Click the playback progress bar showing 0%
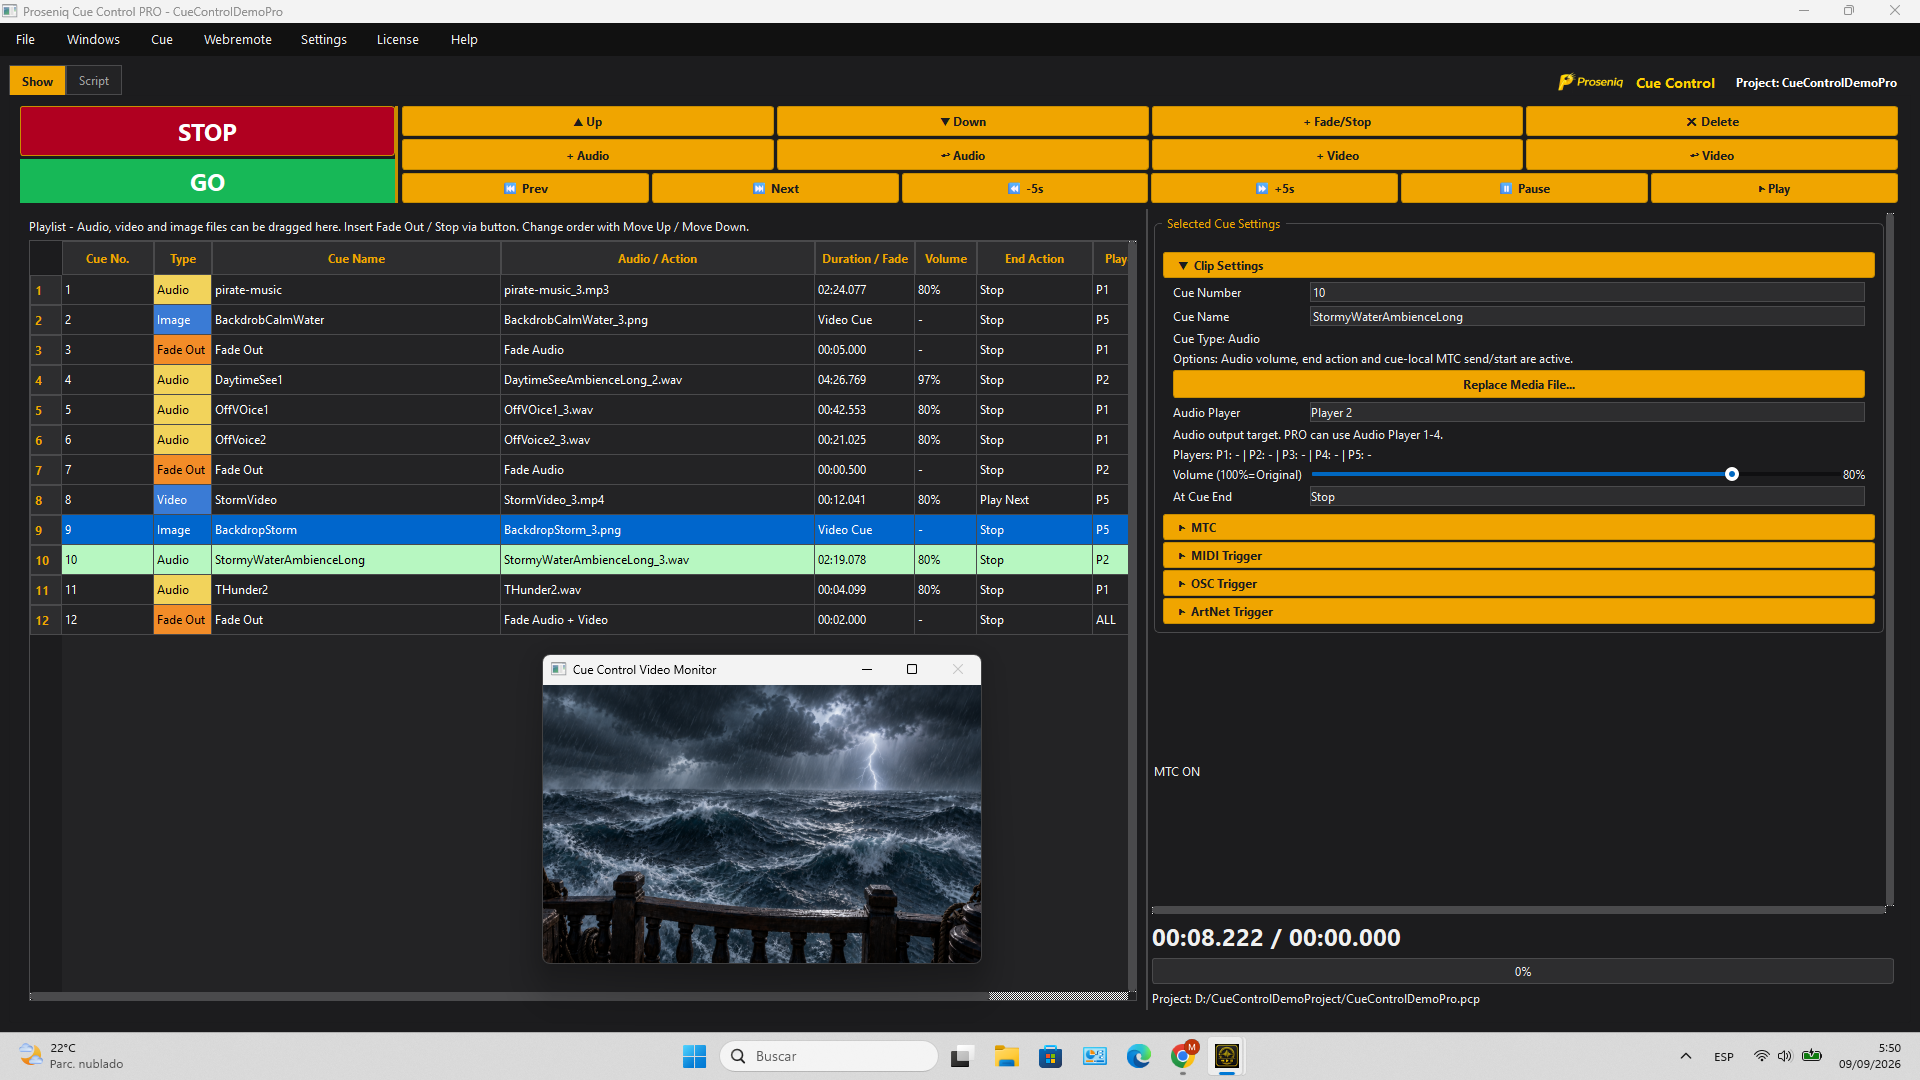The width and height of the screenshot is (1920, 1080). pyautogui.click(x=1522, y=972)
